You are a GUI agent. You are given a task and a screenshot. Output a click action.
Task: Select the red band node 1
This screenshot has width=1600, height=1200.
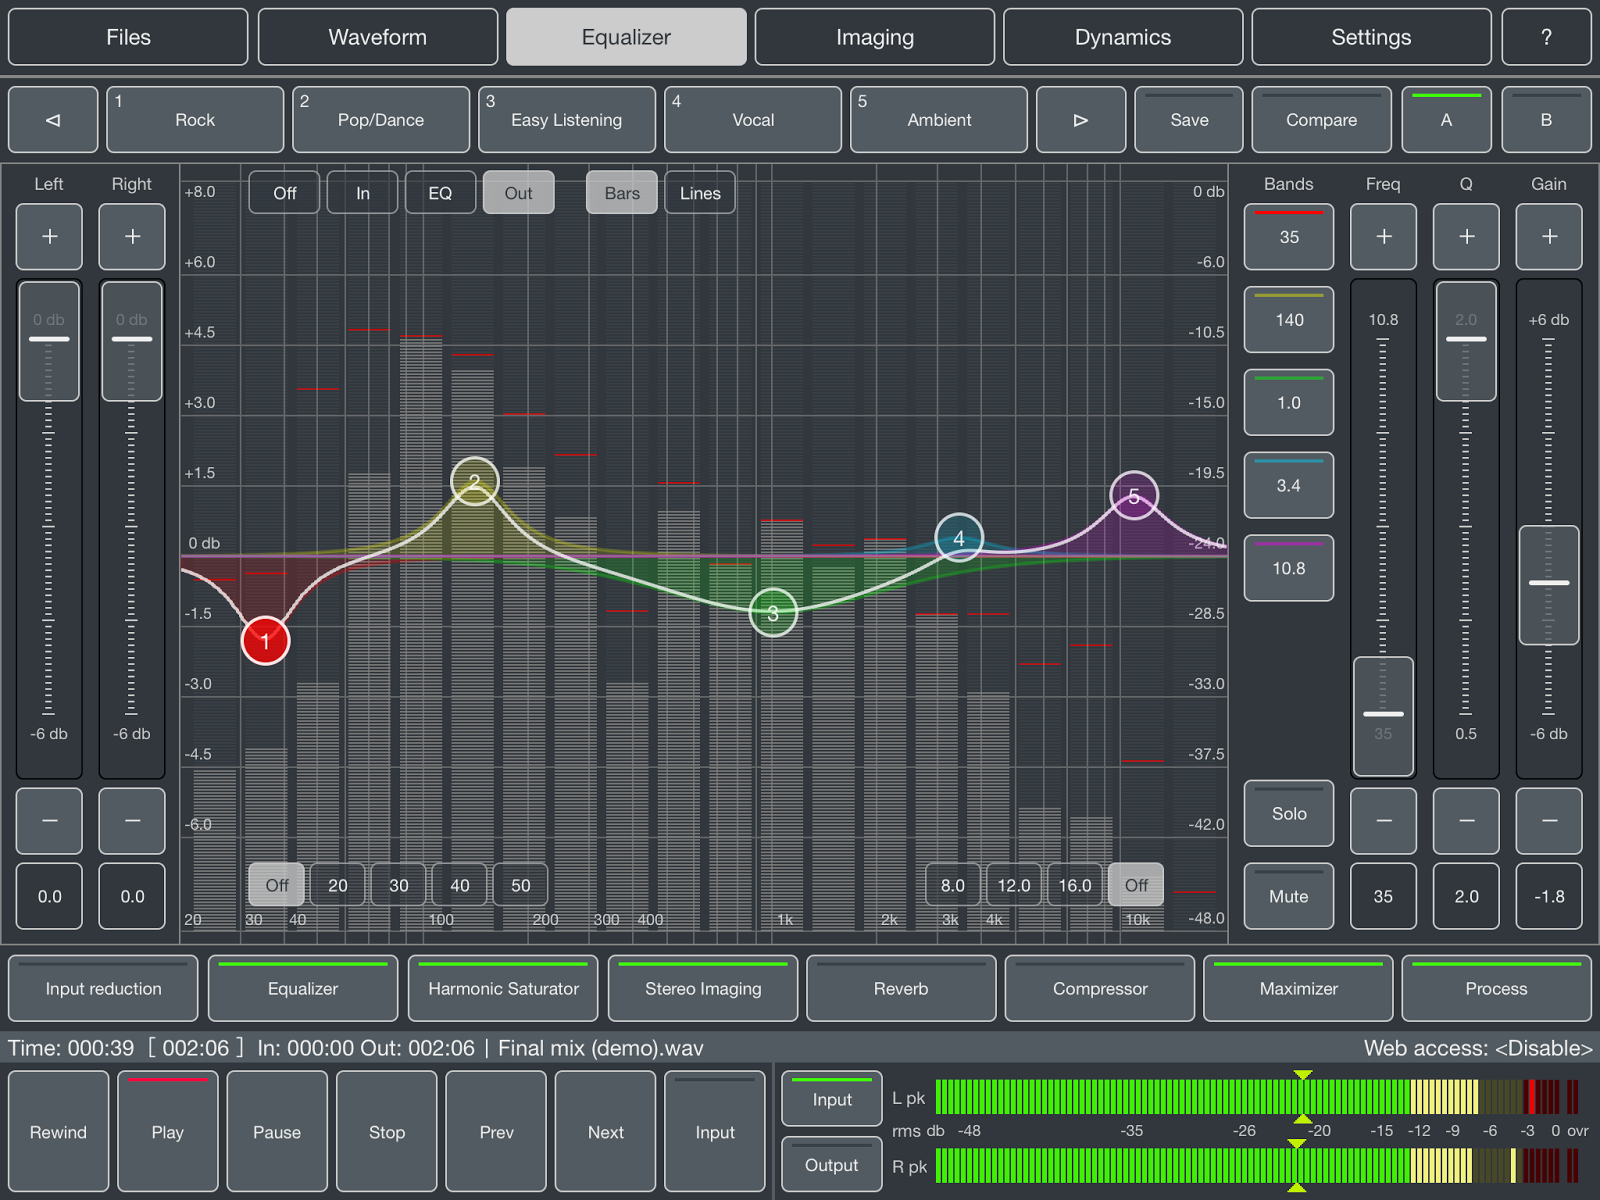tap(266, 641)
